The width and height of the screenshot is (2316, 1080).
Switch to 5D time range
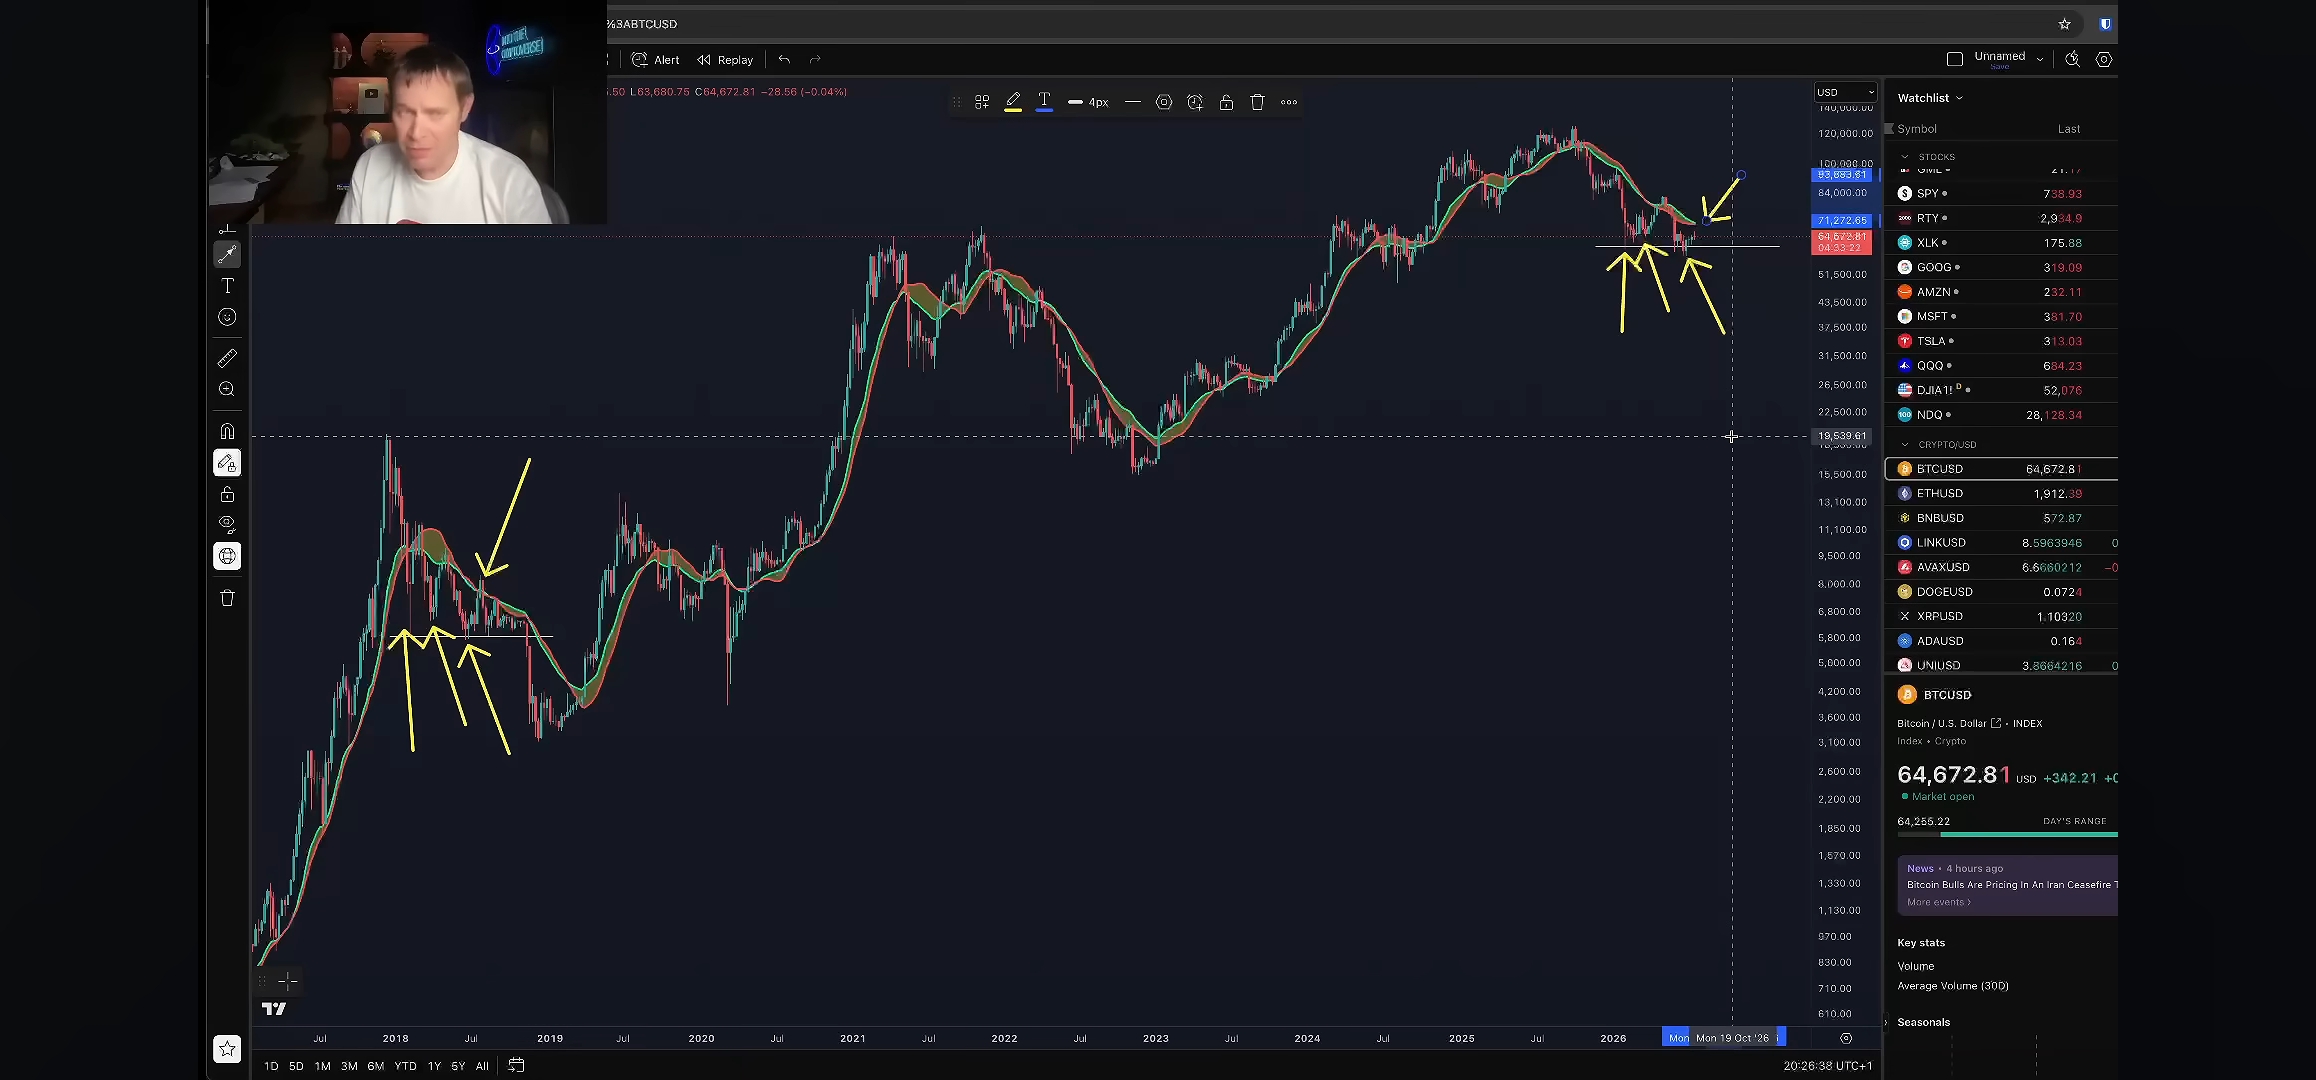click(296, 1066)
